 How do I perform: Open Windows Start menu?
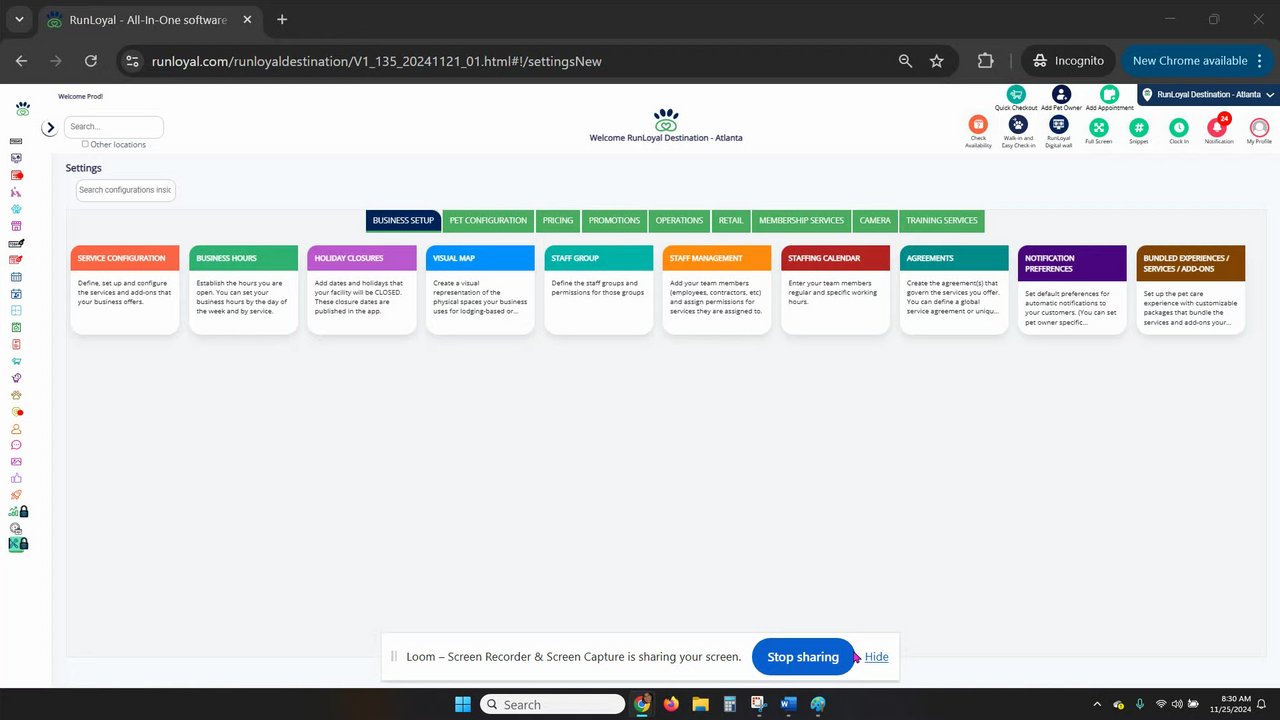click(x=463, y=704)
